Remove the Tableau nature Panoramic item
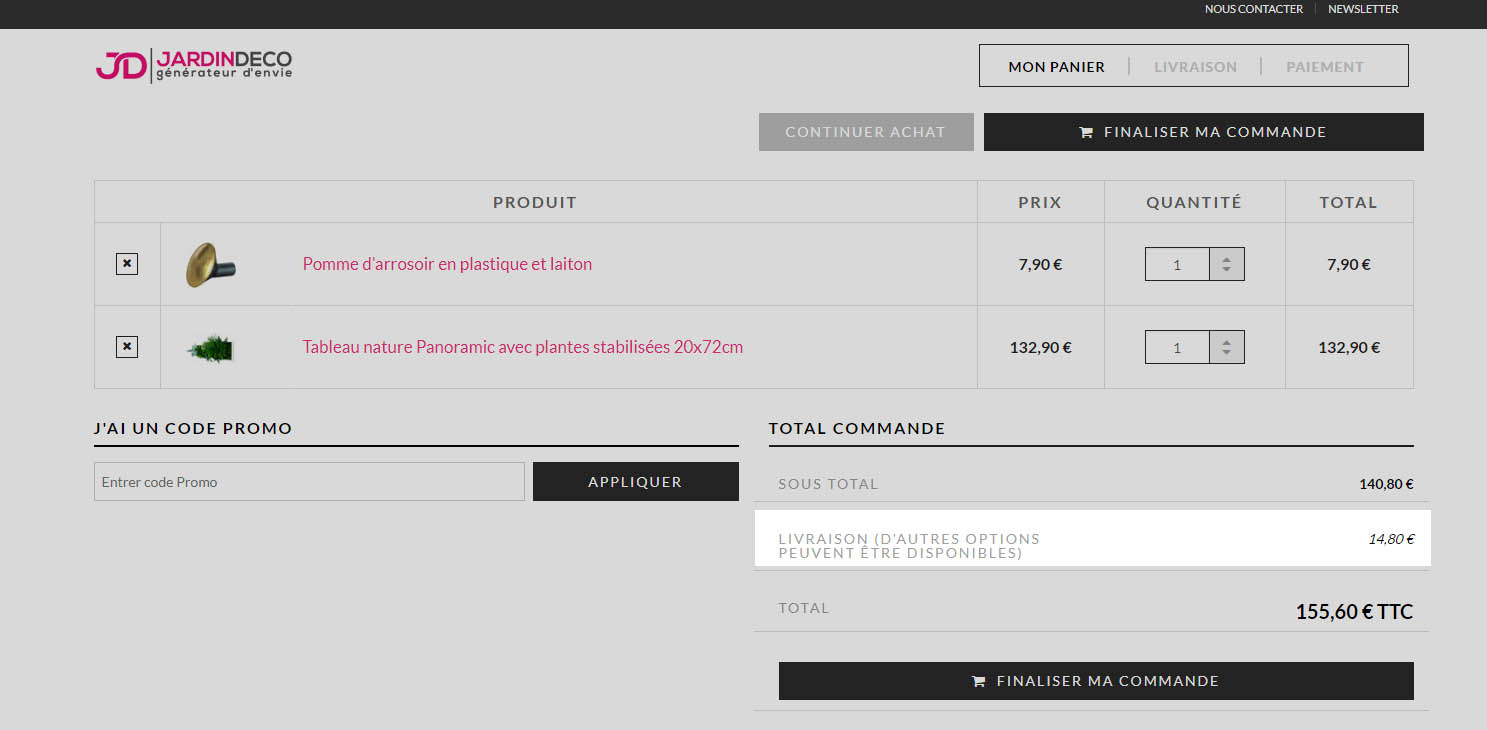Viewport: 1487px width, 730px height. coord(127,347)
